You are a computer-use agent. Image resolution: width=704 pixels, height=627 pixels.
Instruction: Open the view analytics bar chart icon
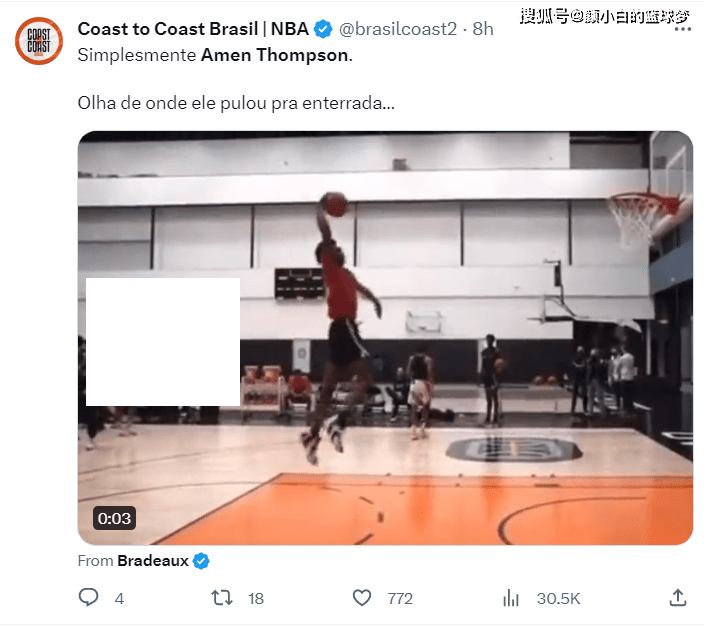pos(511,598)
